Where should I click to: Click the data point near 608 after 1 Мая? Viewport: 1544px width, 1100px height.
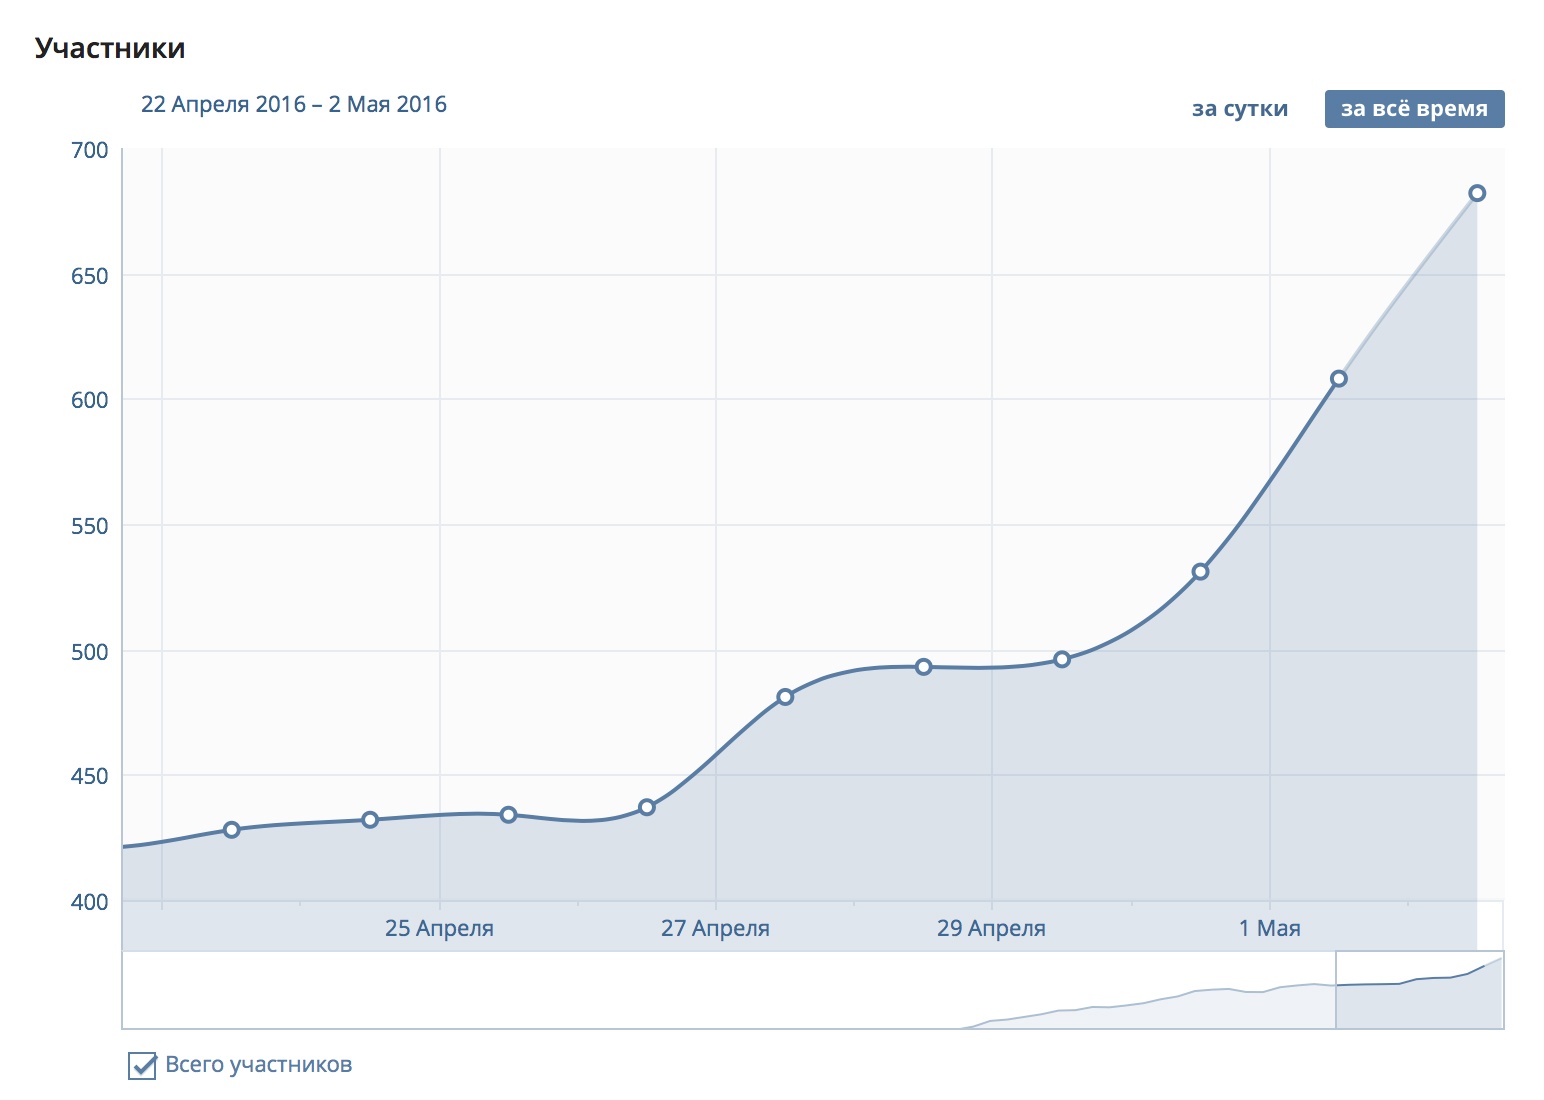[1339, 379]
